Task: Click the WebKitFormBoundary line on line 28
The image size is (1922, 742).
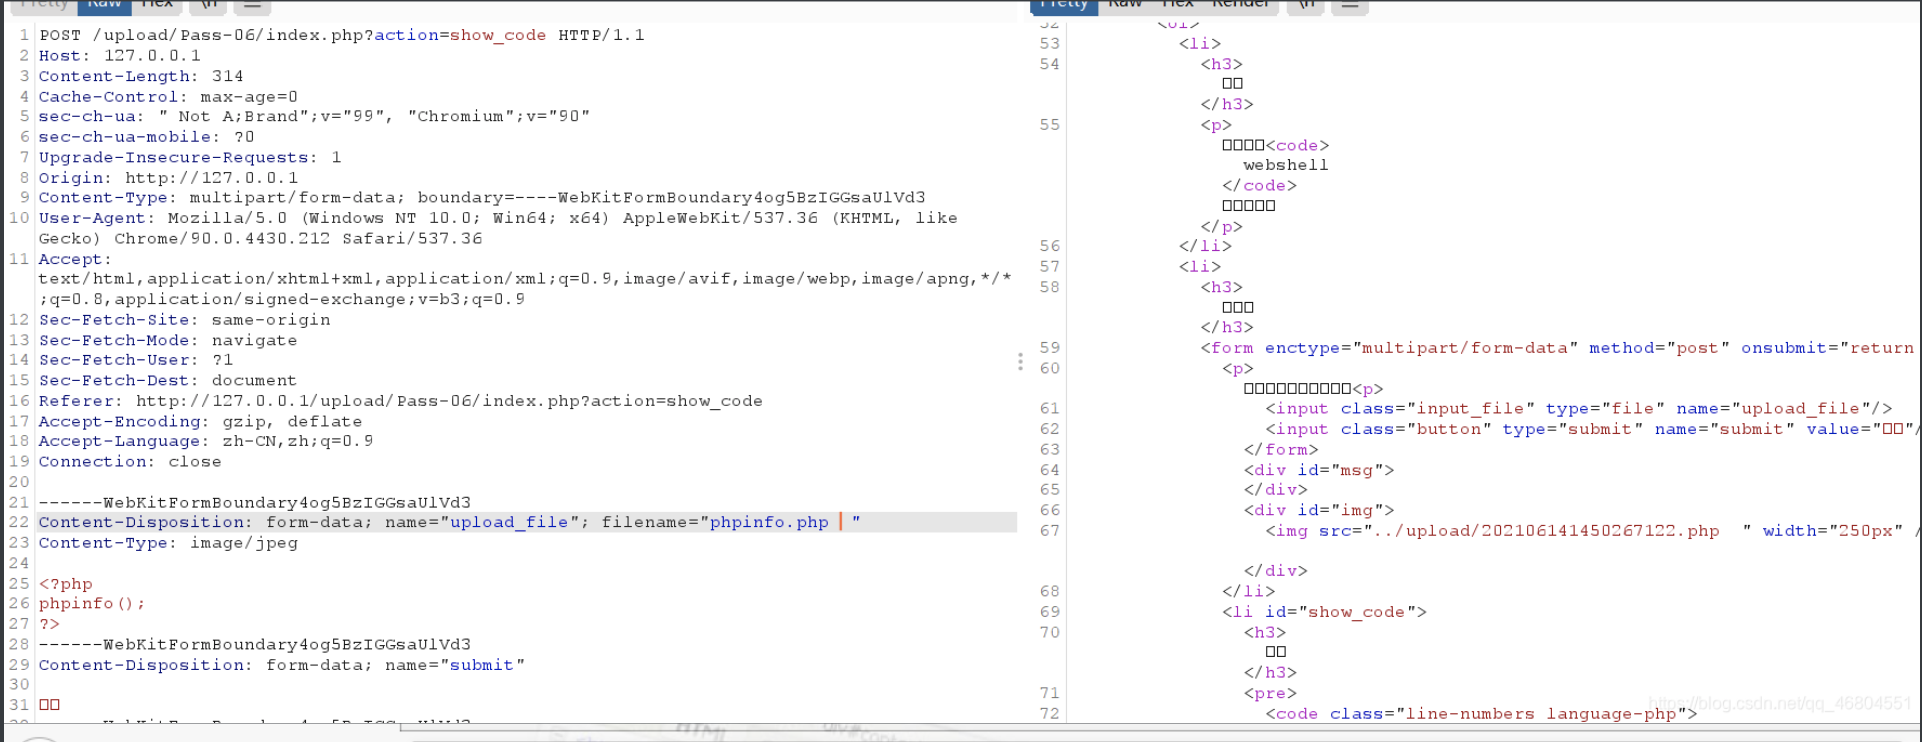Action: [255, 644]
